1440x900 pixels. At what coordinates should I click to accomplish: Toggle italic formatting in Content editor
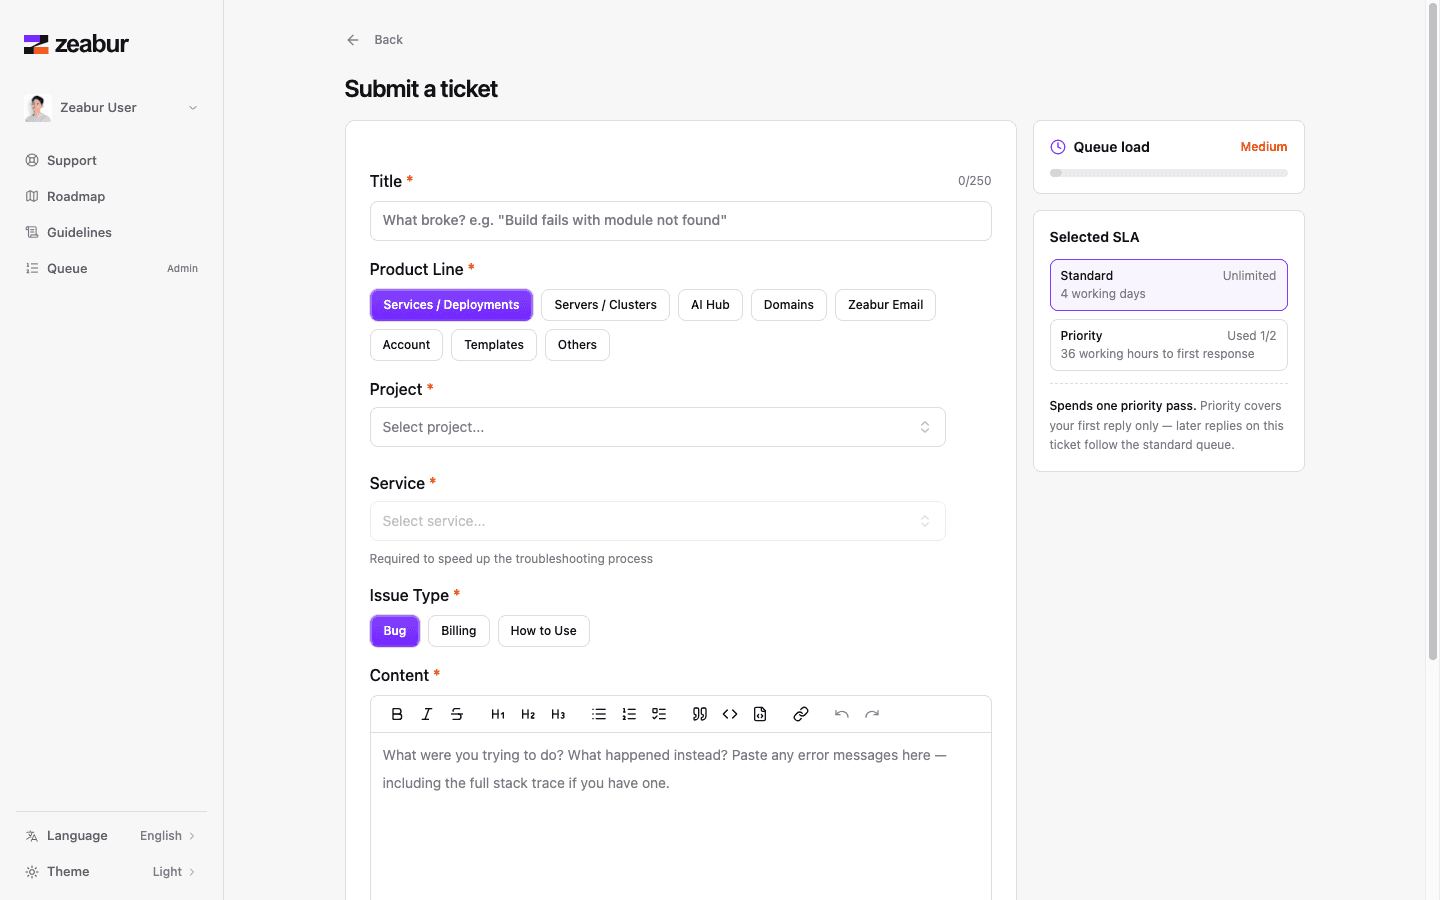click(427, 714)
